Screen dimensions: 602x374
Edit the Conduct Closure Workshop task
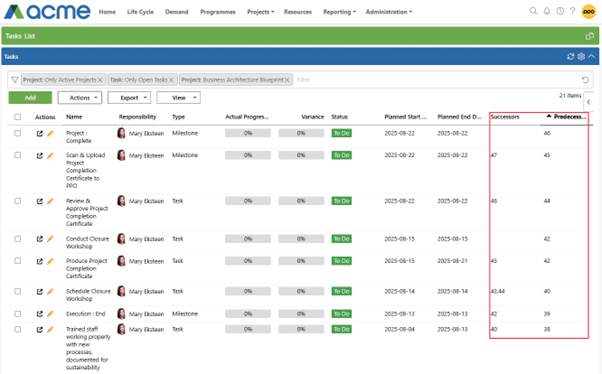click(50, 239)
